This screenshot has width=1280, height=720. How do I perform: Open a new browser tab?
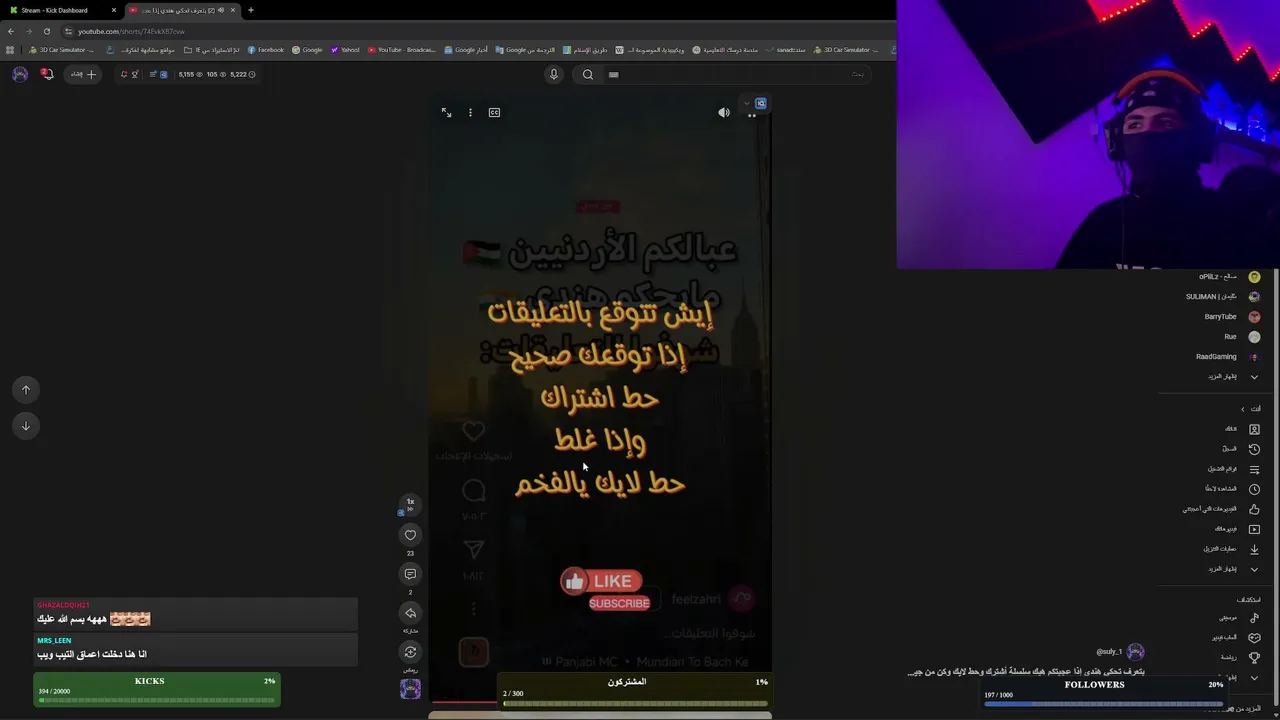click(x=251, y=10)
